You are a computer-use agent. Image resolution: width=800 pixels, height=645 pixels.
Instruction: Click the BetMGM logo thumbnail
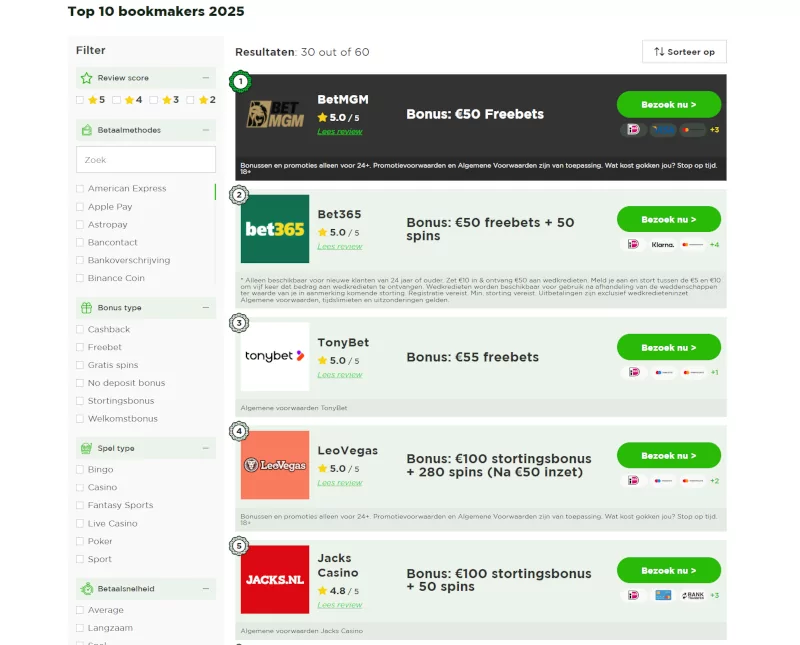click(x=275, y=114)
